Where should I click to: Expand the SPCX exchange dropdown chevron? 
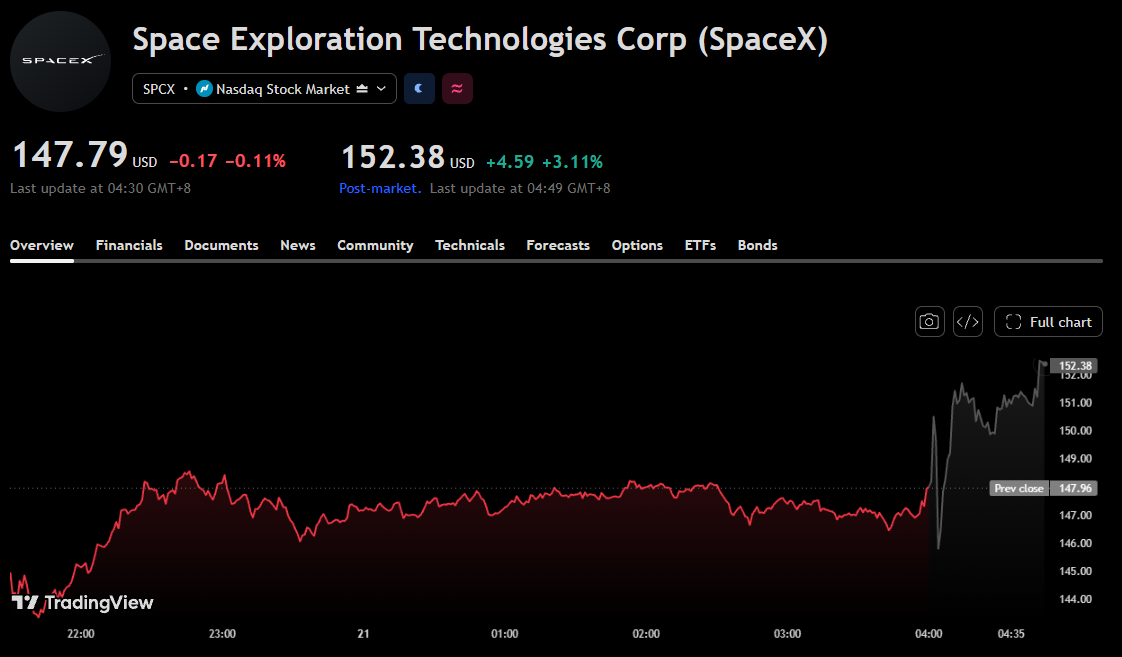pos(381,89)
